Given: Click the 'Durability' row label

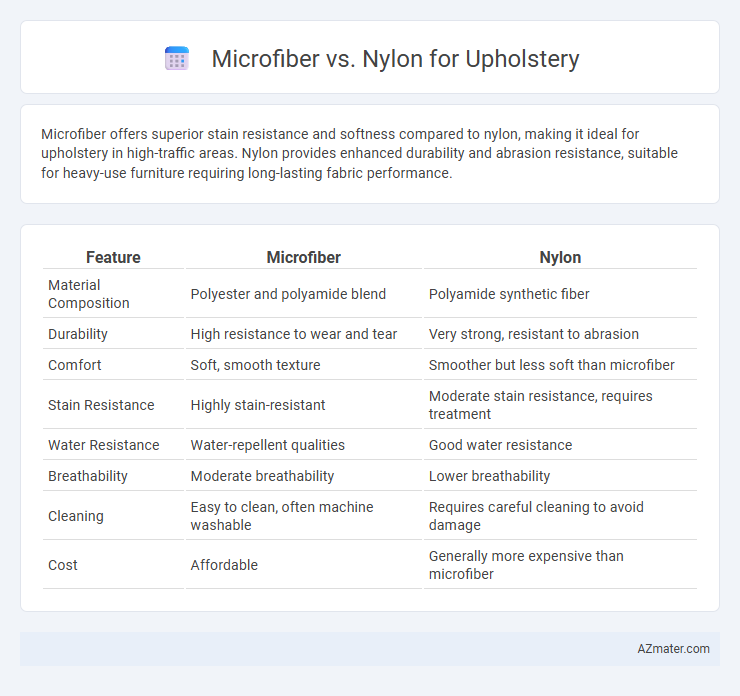Looking at the screenshot, I should (78, 334).
